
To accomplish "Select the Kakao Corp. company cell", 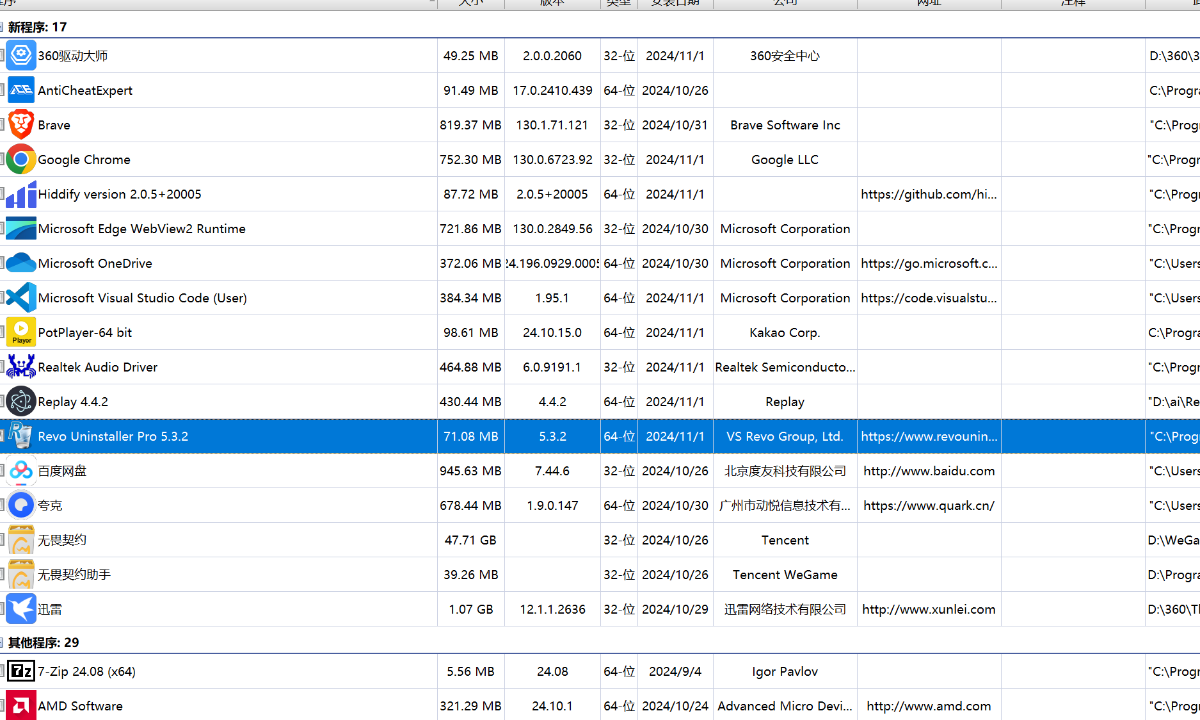I will pos(785,332).
